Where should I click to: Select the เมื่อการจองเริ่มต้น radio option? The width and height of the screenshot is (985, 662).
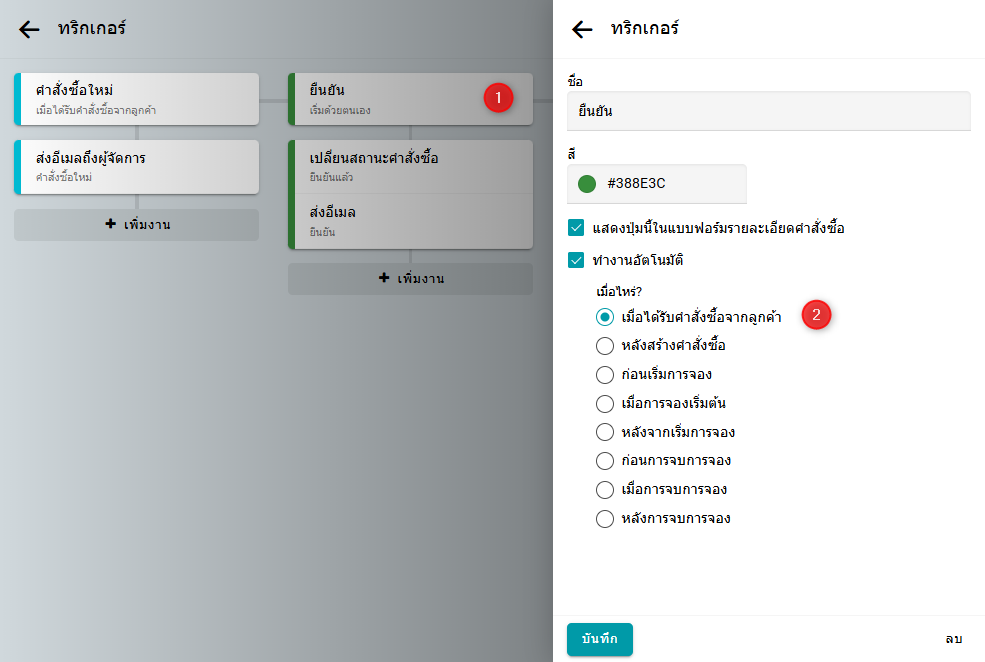[x=604, y=404]
